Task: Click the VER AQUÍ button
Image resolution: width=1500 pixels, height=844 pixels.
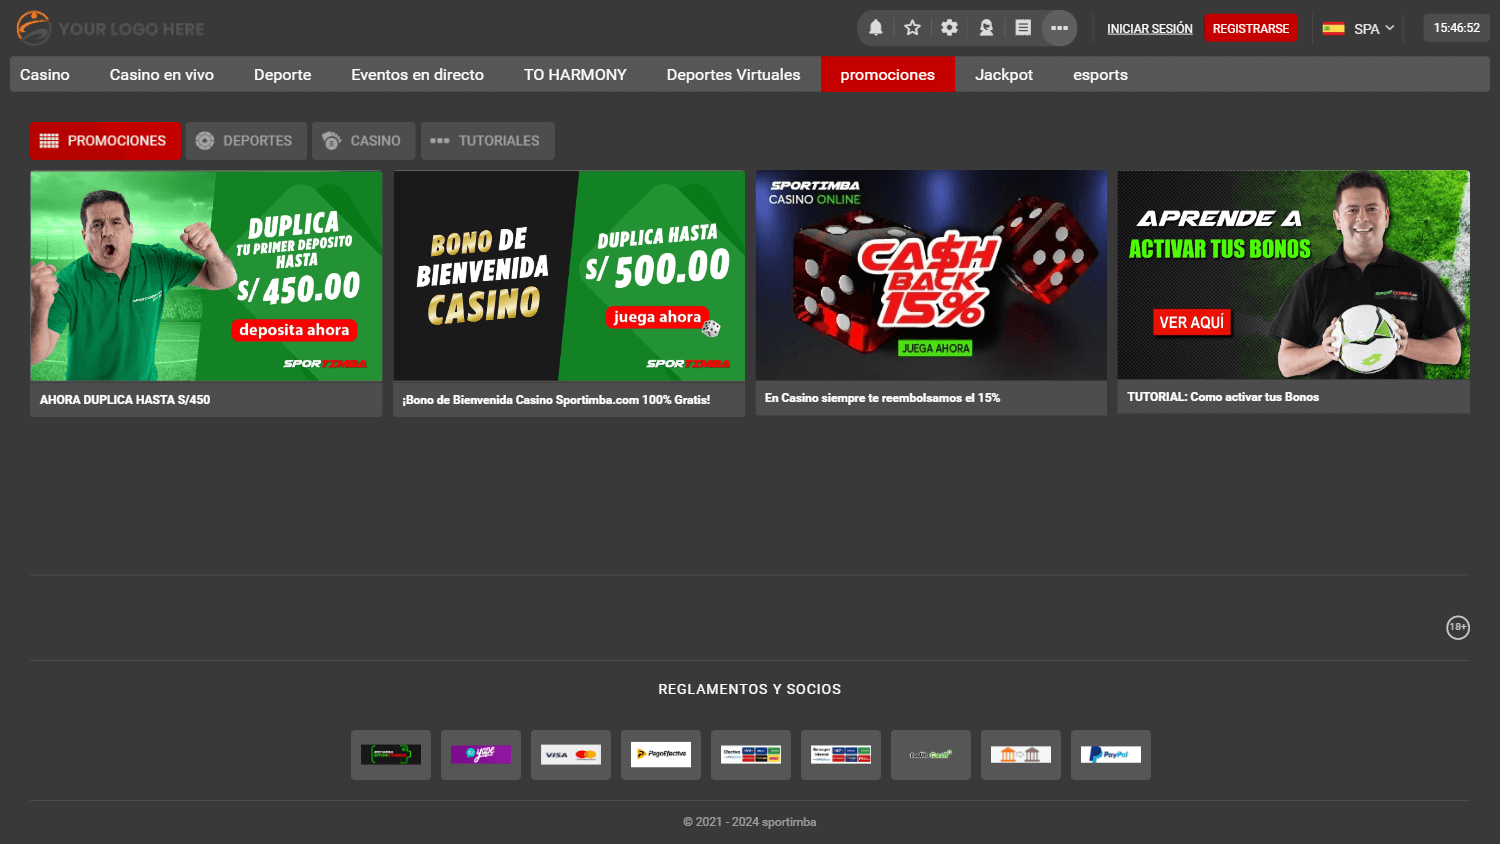Action: pyautogui.click(x=1192, y=322)
